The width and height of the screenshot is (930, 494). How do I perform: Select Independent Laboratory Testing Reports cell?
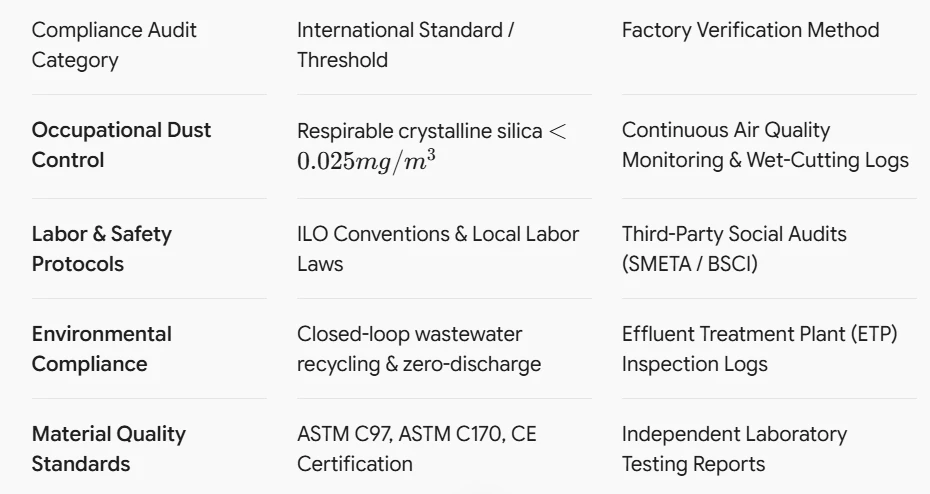(734, 449)
